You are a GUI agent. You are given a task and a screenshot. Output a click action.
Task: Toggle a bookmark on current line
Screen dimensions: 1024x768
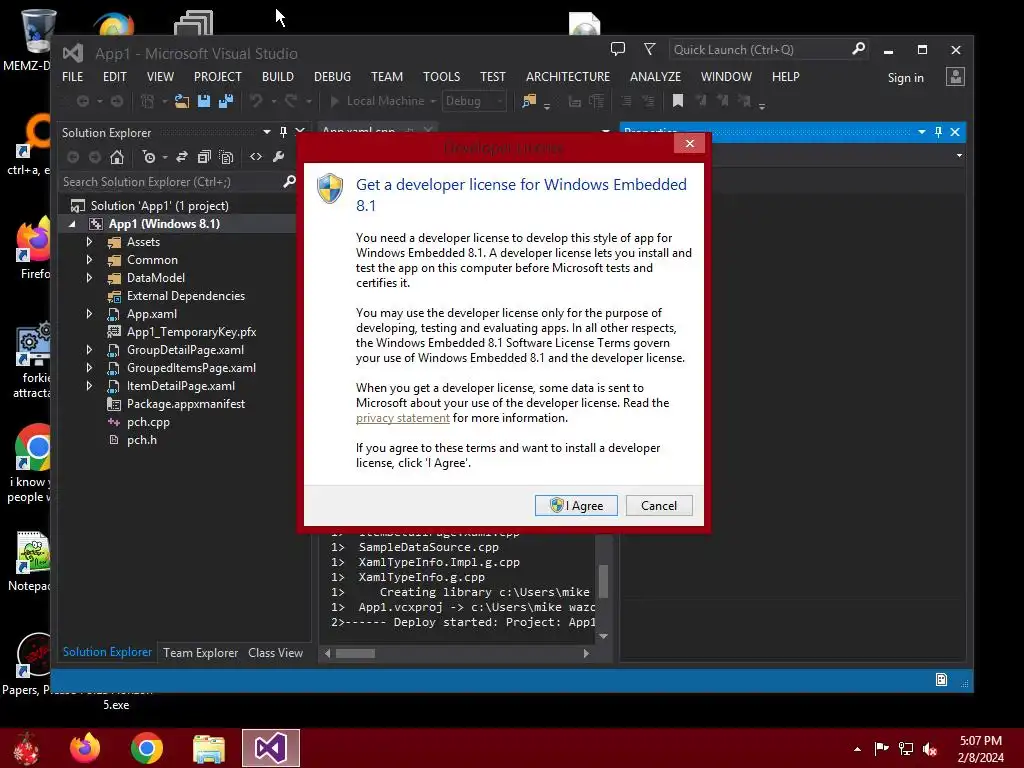click(x=678, y=101)
